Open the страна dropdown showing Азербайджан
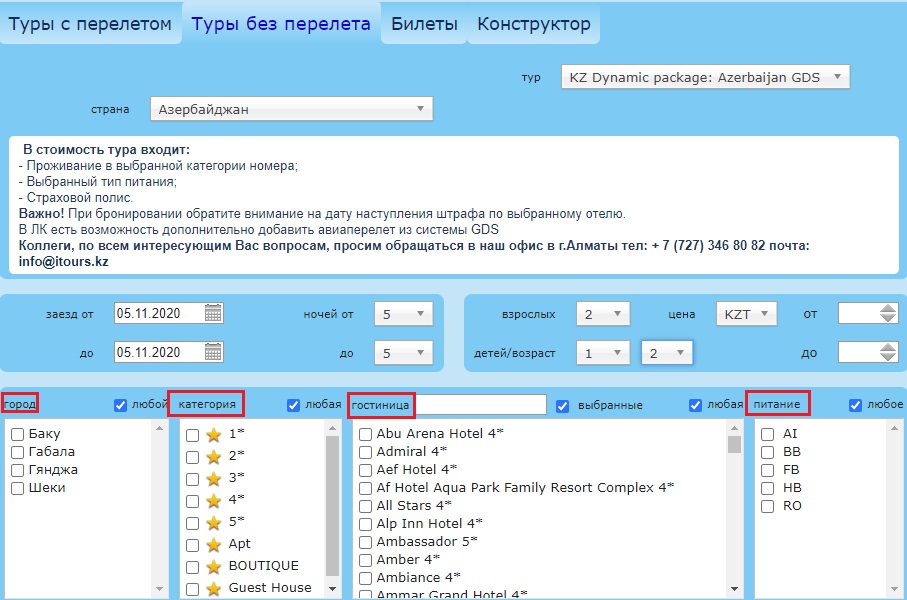Image resolution: width=907 pixels, height=600 pixels. click(x=291, y=109)
